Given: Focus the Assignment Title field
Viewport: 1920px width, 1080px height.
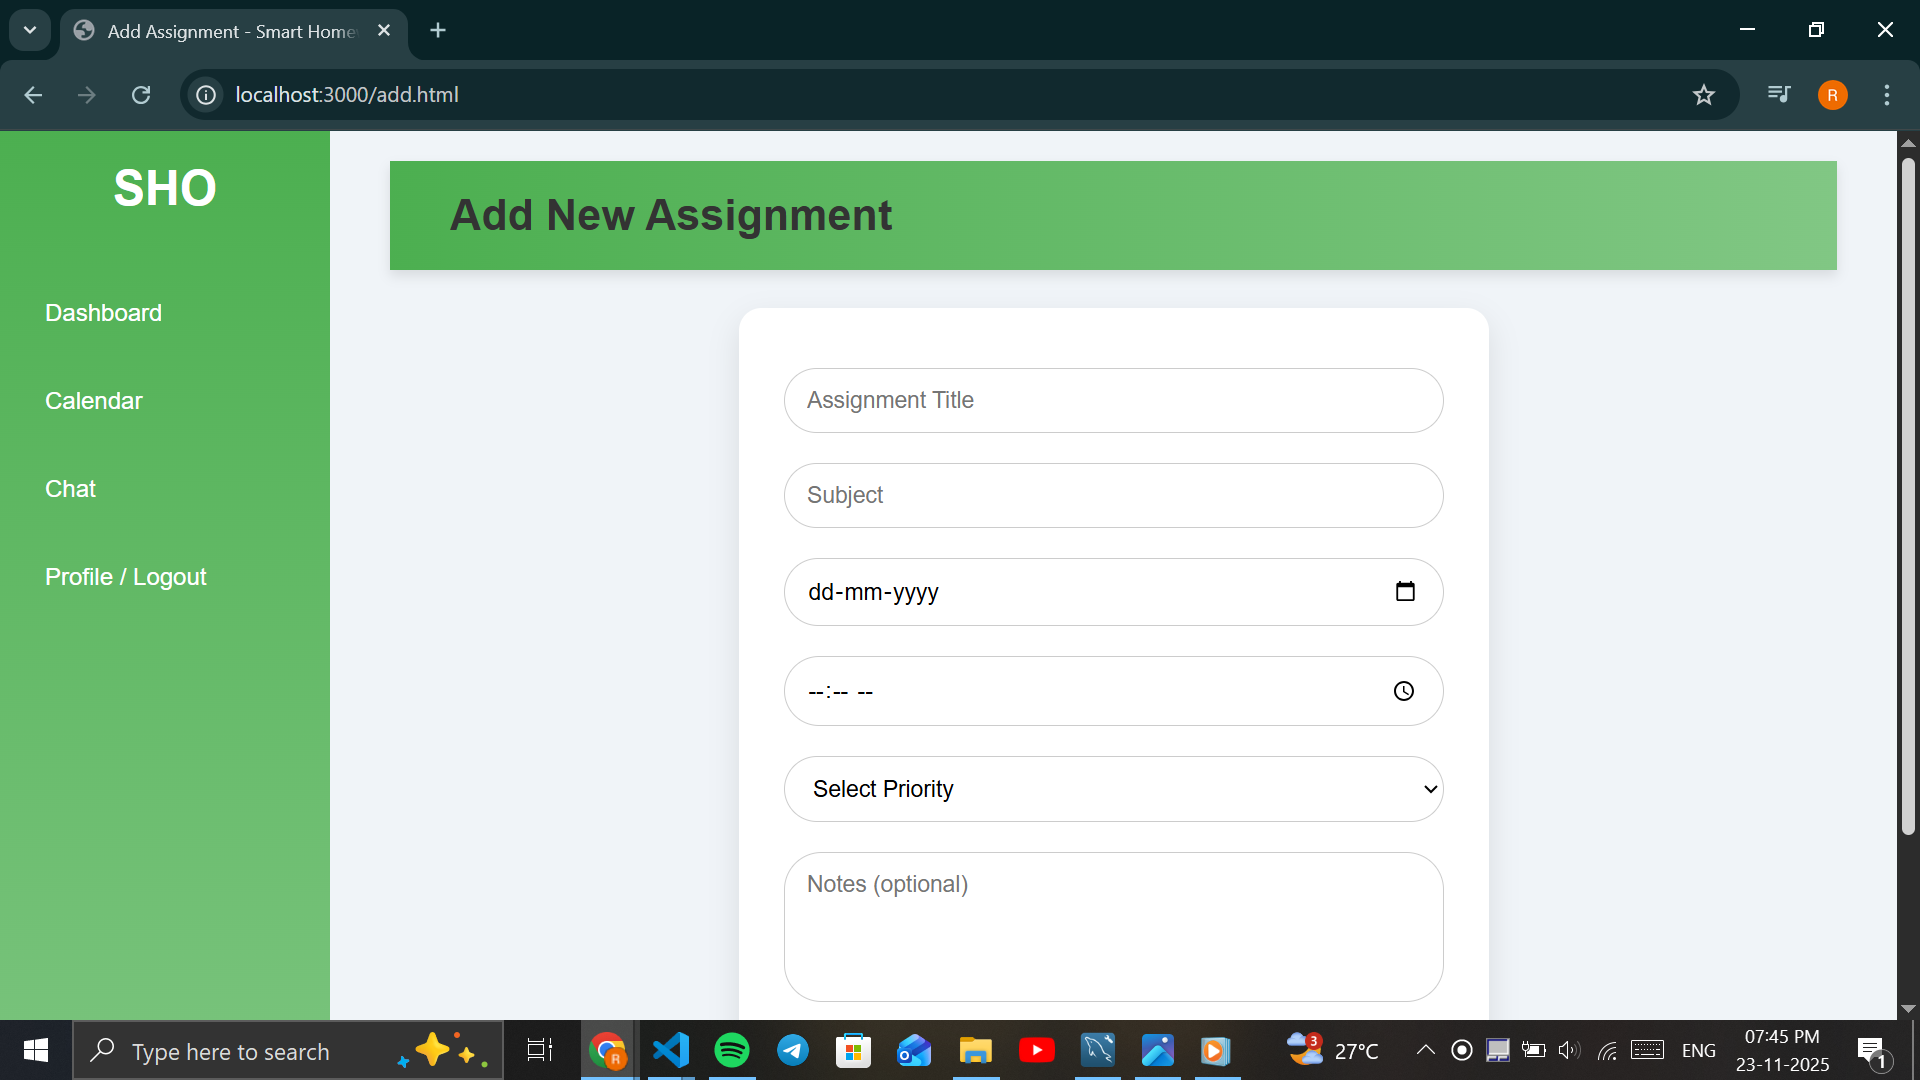Looking at the screenshot, I should tap(1113, 401).
